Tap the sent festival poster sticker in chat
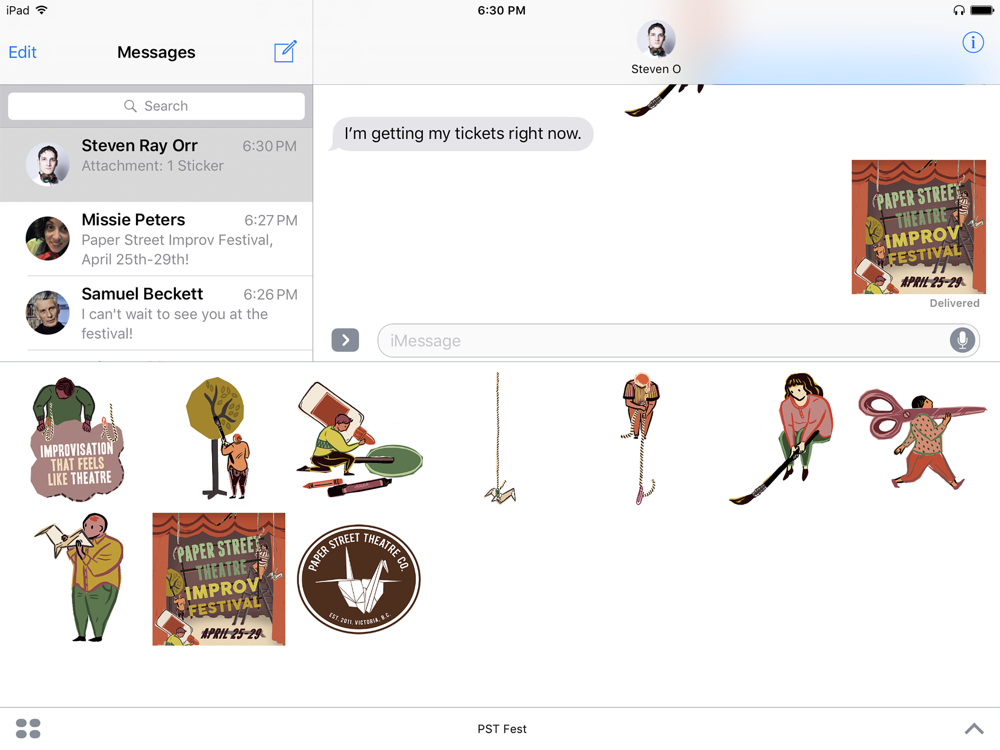The height and width of the screenshot is (750, 1000). [x=918, y=227]
